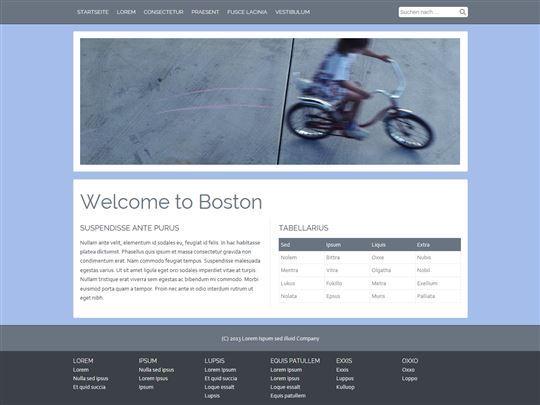Click the LOREM footer column heading
The height and width of the screenshot is (405, 540).
point(83,361)
